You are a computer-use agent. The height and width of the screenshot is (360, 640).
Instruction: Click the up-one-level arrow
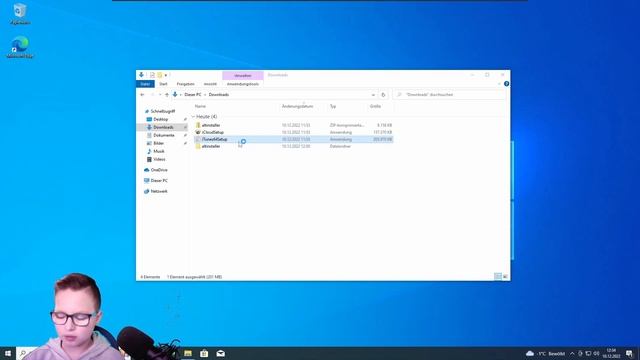pyautogui.click(x=167, y=95)
